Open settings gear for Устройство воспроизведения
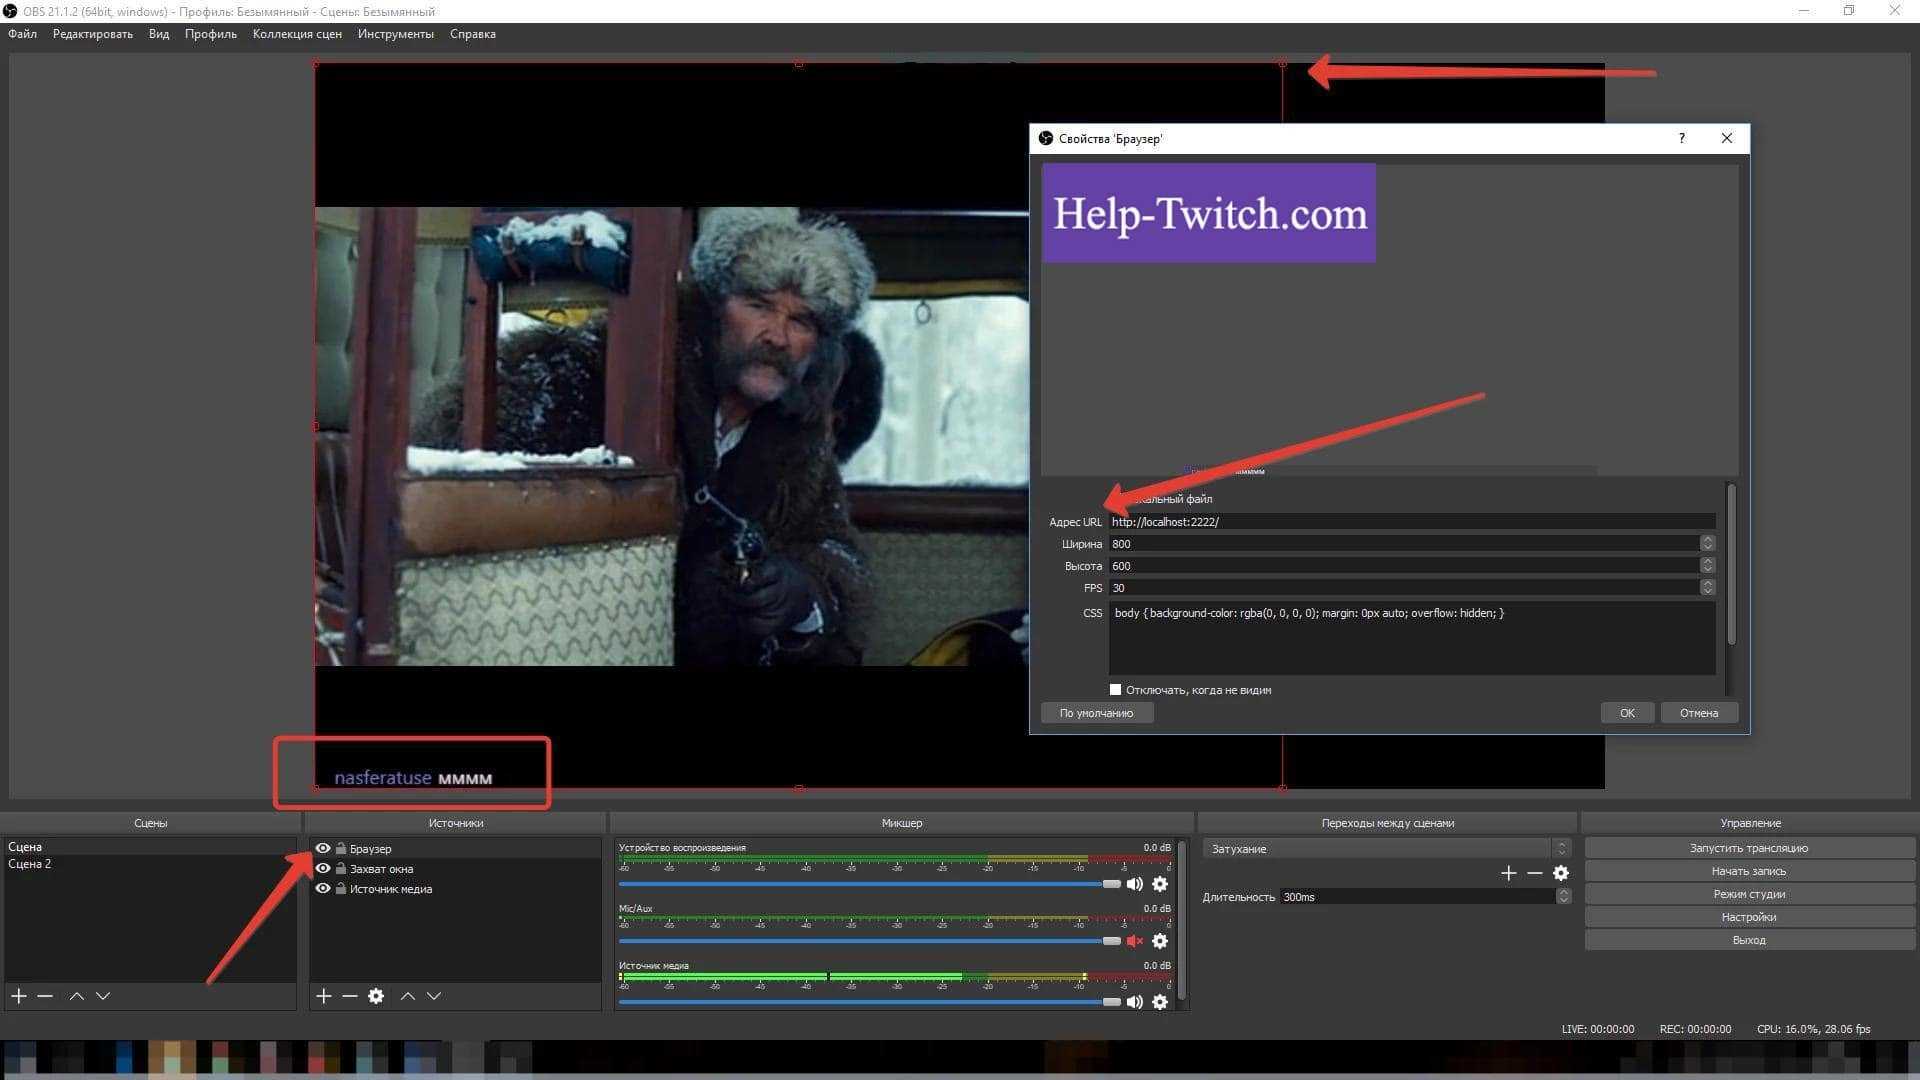Image resolution: width=1920 pixels, height=1080 pixels. [x=1160, y=884]
